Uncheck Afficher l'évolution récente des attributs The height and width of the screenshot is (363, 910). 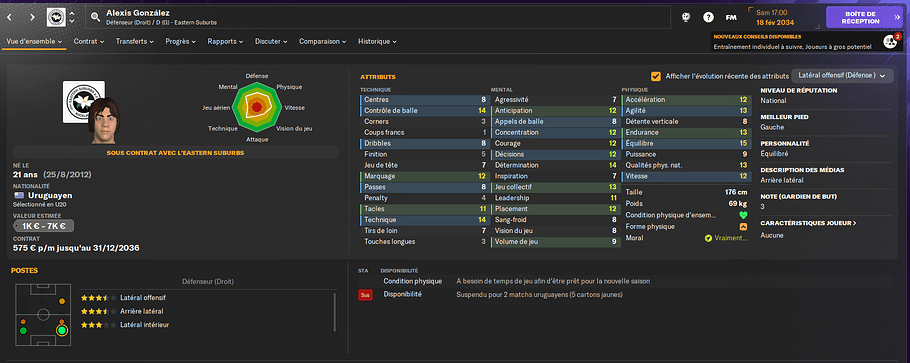[x=656, y=76]
